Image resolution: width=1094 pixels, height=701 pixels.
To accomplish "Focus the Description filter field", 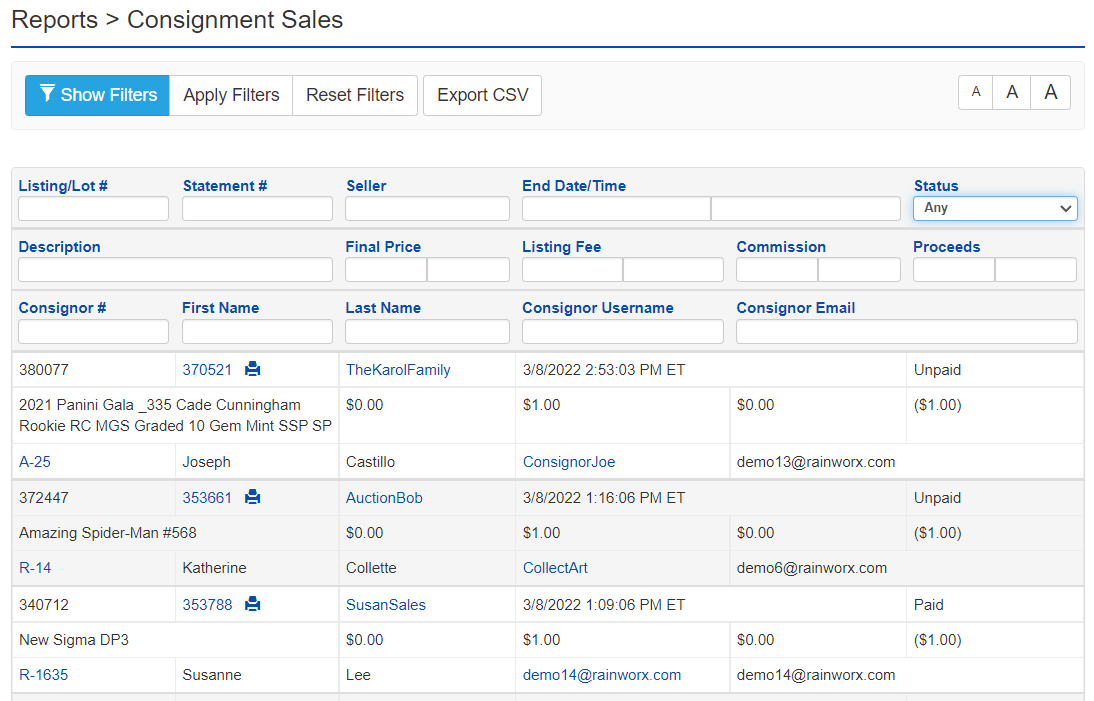I will [175, 269].
